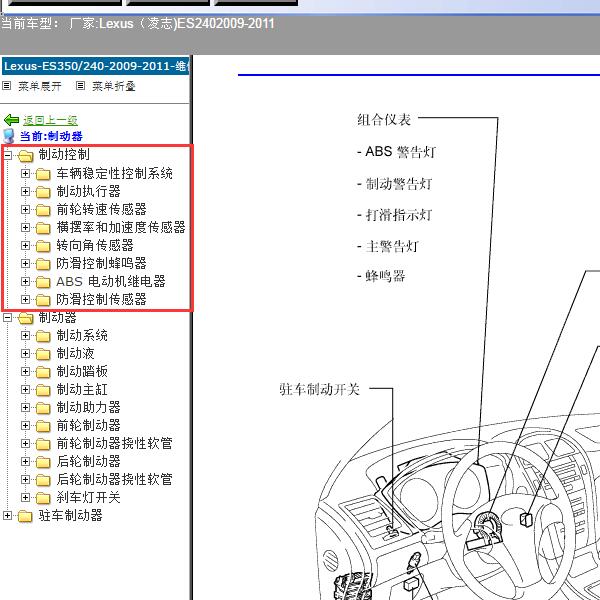The image size is (600, 600).
Task: Select the 制动执行器 label
Action: pos(88,191)
